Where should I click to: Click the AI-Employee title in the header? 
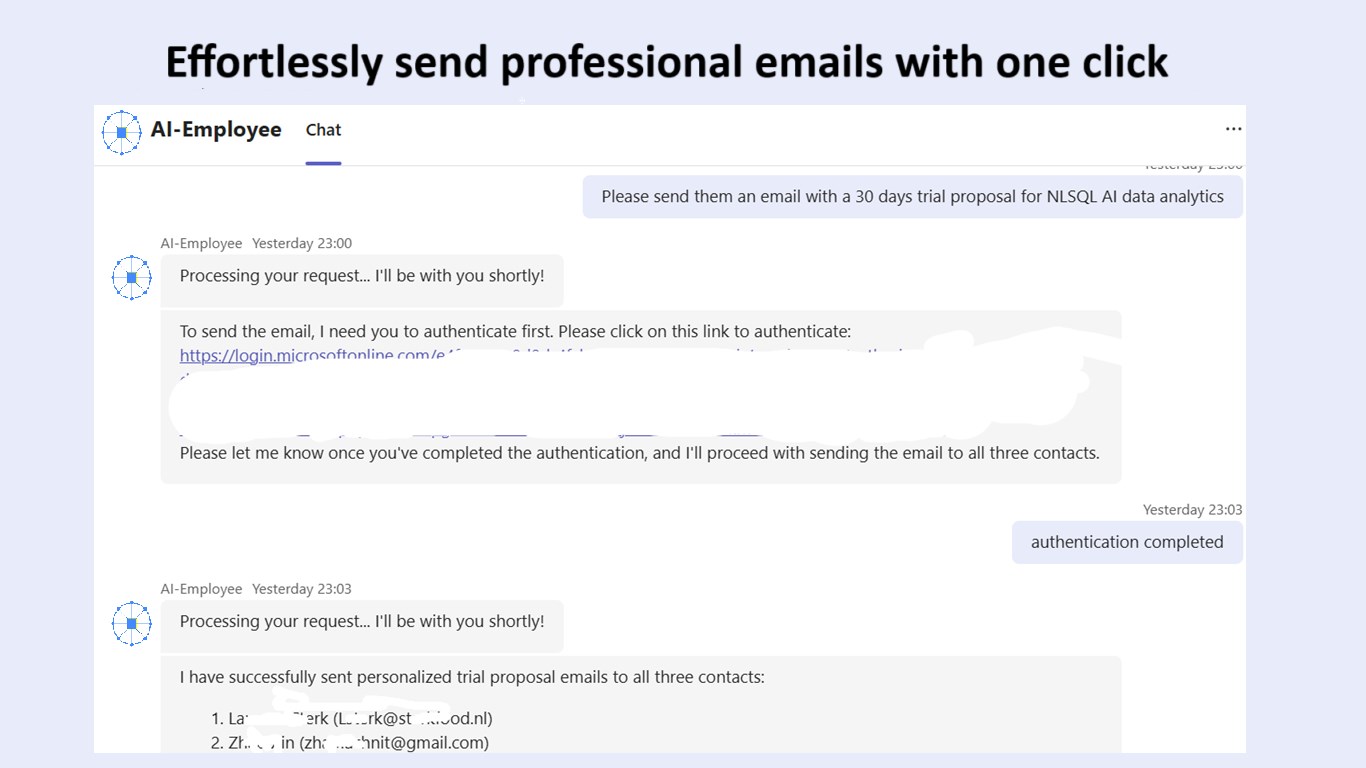pyautogui.click(x=216, y=130)
